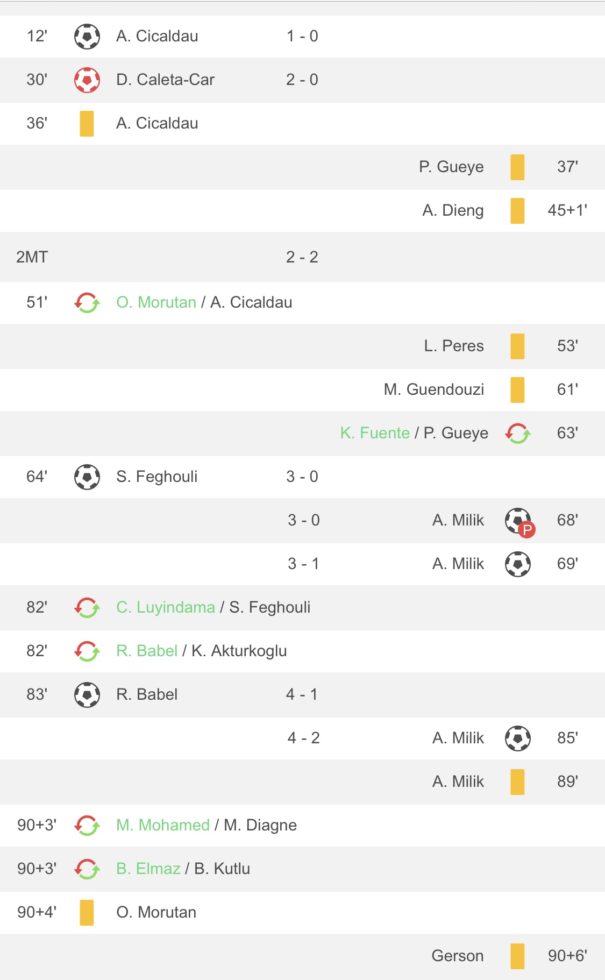Click the missed penalty icon at 68'

coord(518,521)
